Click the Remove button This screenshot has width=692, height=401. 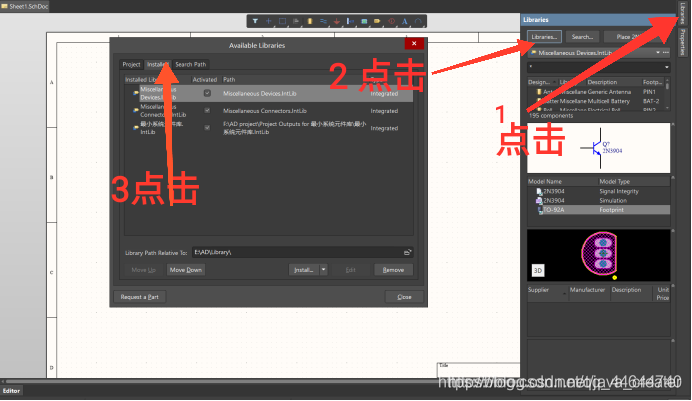[x=393, y=270]
